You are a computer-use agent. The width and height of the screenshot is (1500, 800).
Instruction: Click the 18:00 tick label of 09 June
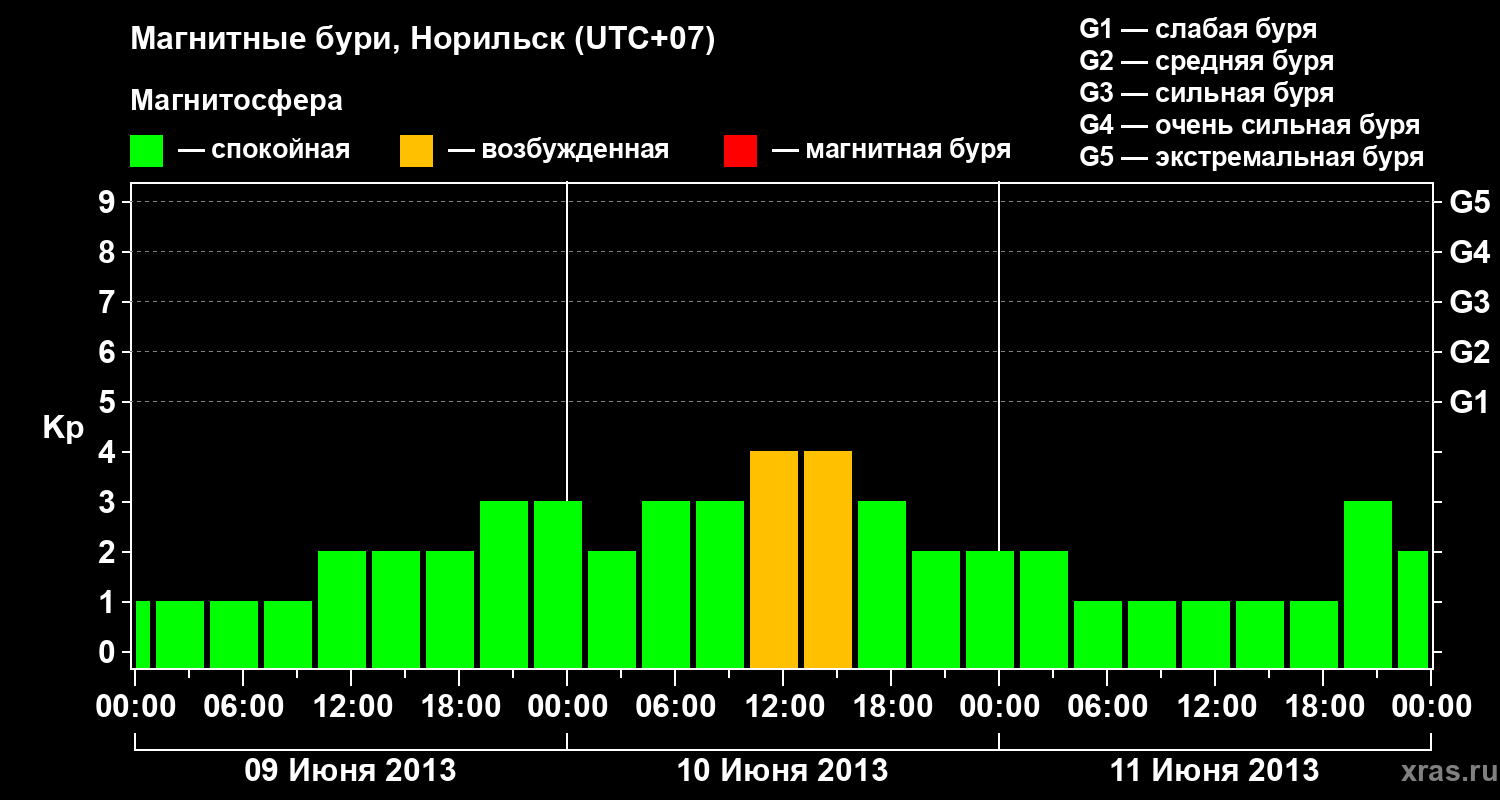[459, 706]
